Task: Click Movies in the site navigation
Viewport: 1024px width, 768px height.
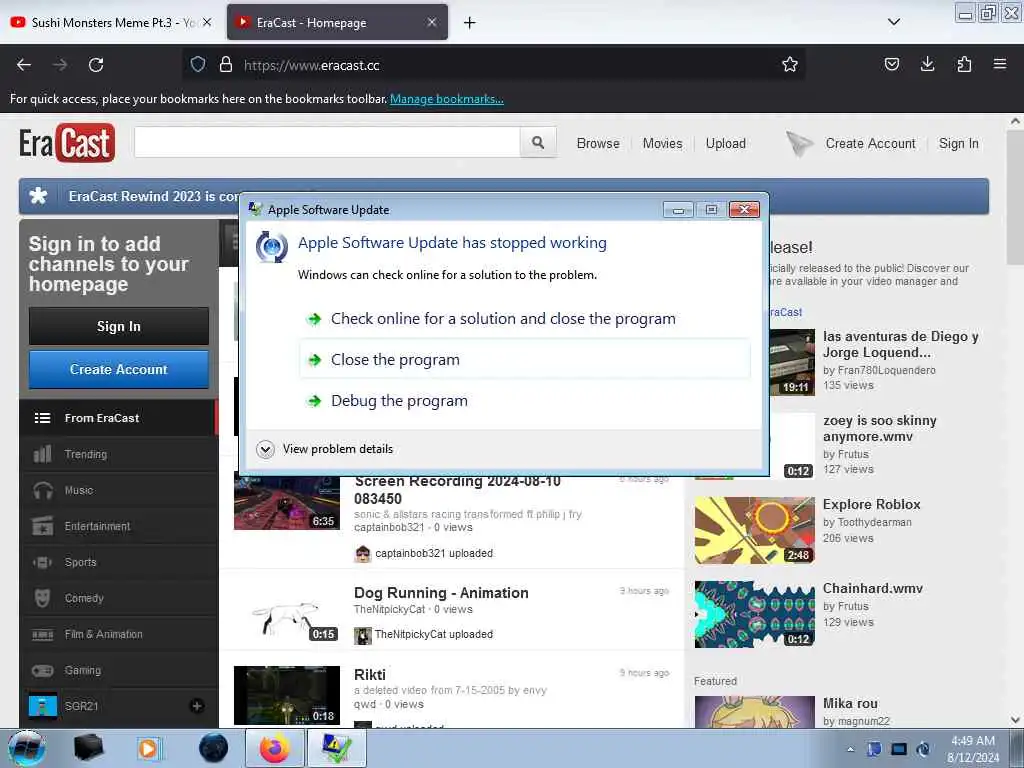Action: point(662,143)
